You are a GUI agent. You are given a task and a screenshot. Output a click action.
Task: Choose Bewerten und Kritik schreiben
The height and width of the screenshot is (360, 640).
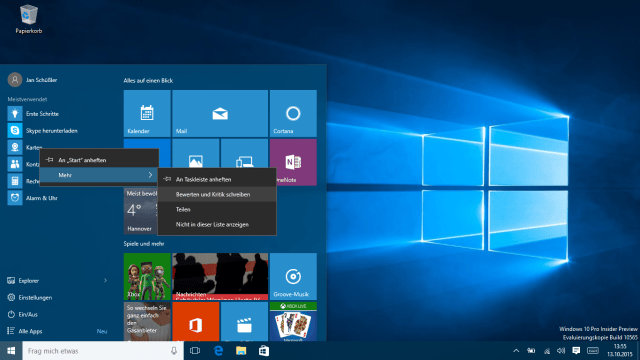(217, 194)
